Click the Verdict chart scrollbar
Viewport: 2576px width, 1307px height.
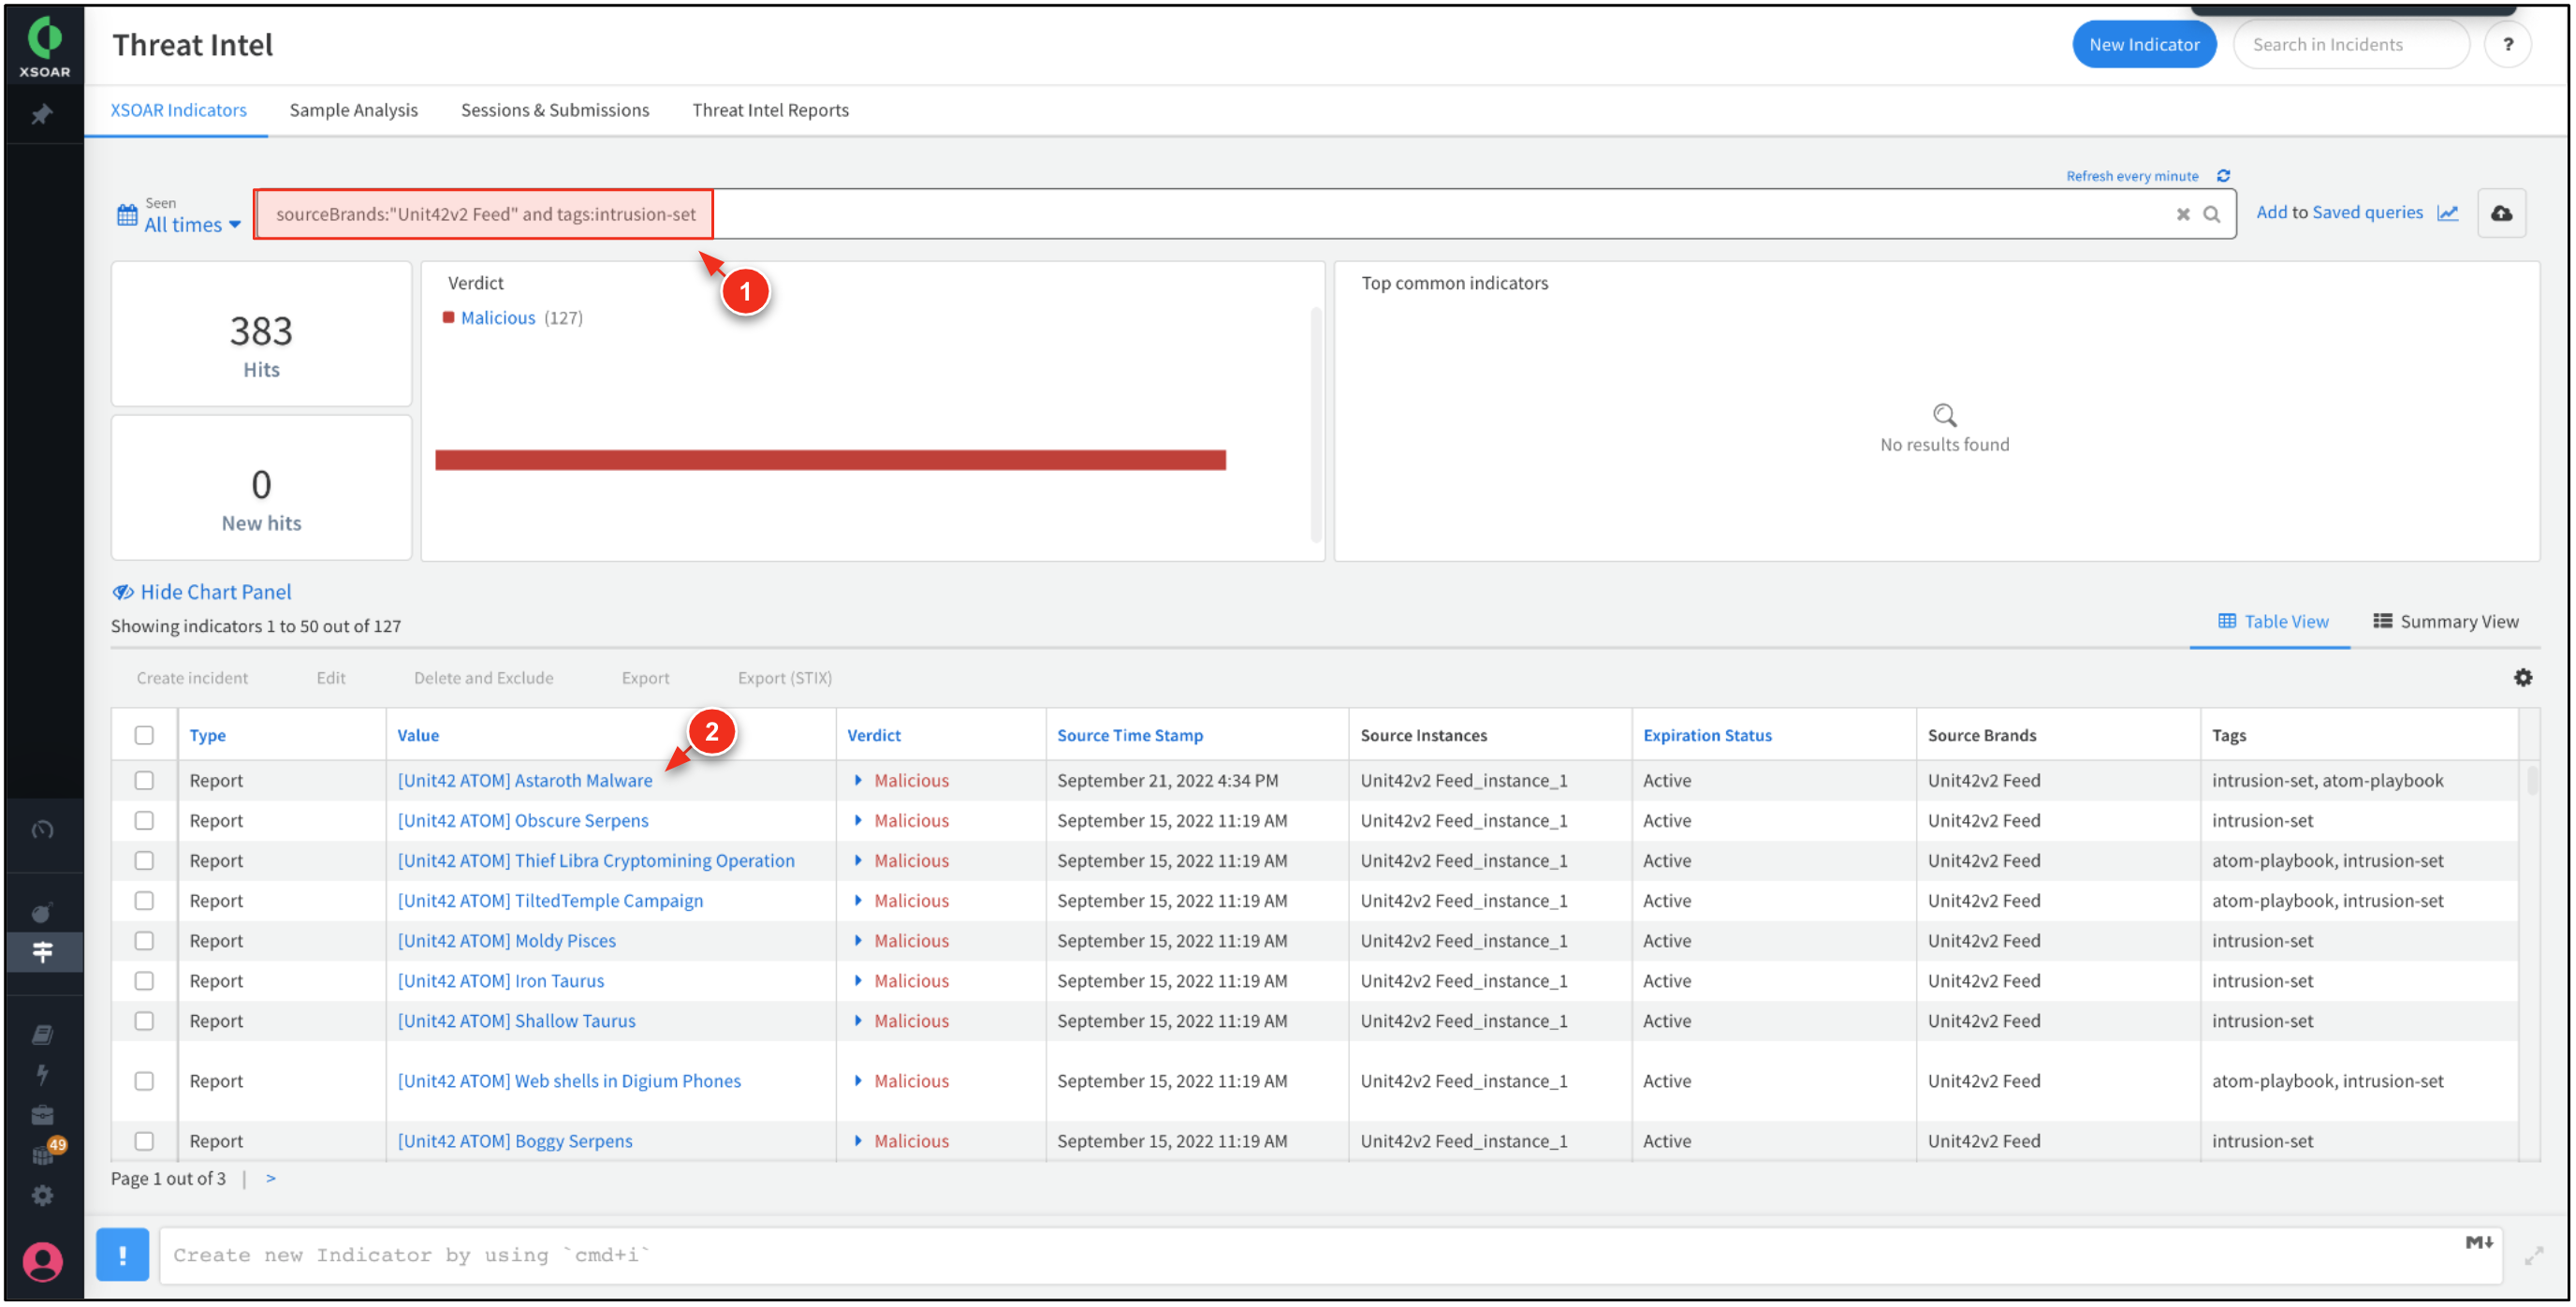pyautogui.click(x=1315, y=425)
